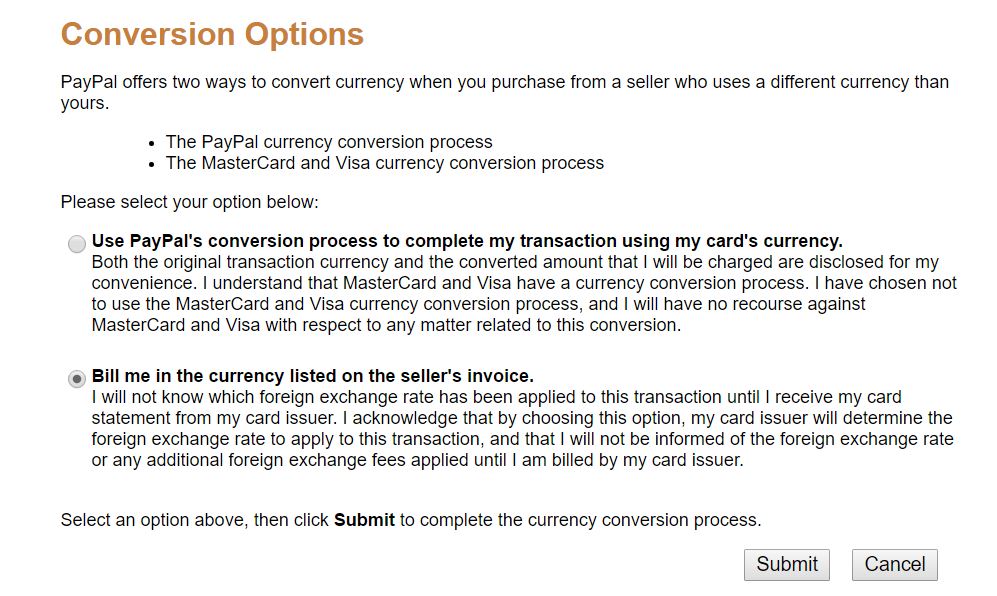Click the whitespace beside the Cancel button

click(965, 564)
